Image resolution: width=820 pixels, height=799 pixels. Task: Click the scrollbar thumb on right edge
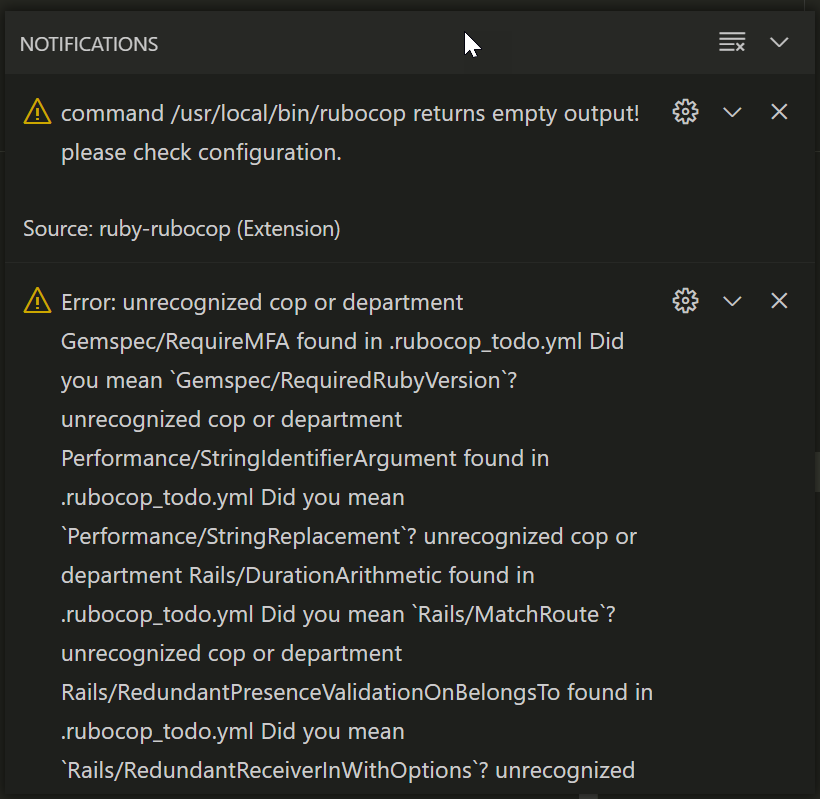817,472
